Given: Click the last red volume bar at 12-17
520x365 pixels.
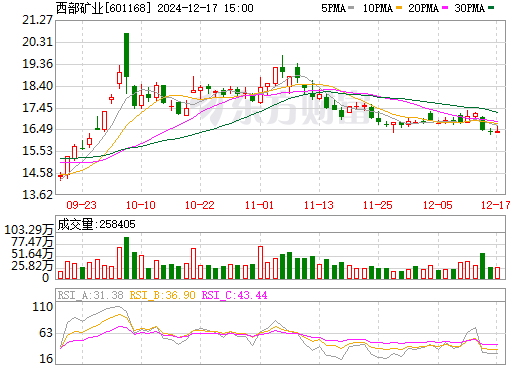Looking at the screenshot, I should click(498, 273).
